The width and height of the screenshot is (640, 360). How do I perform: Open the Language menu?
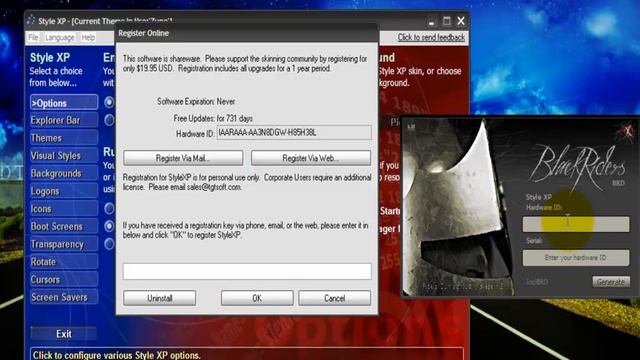tap(60, 38)
